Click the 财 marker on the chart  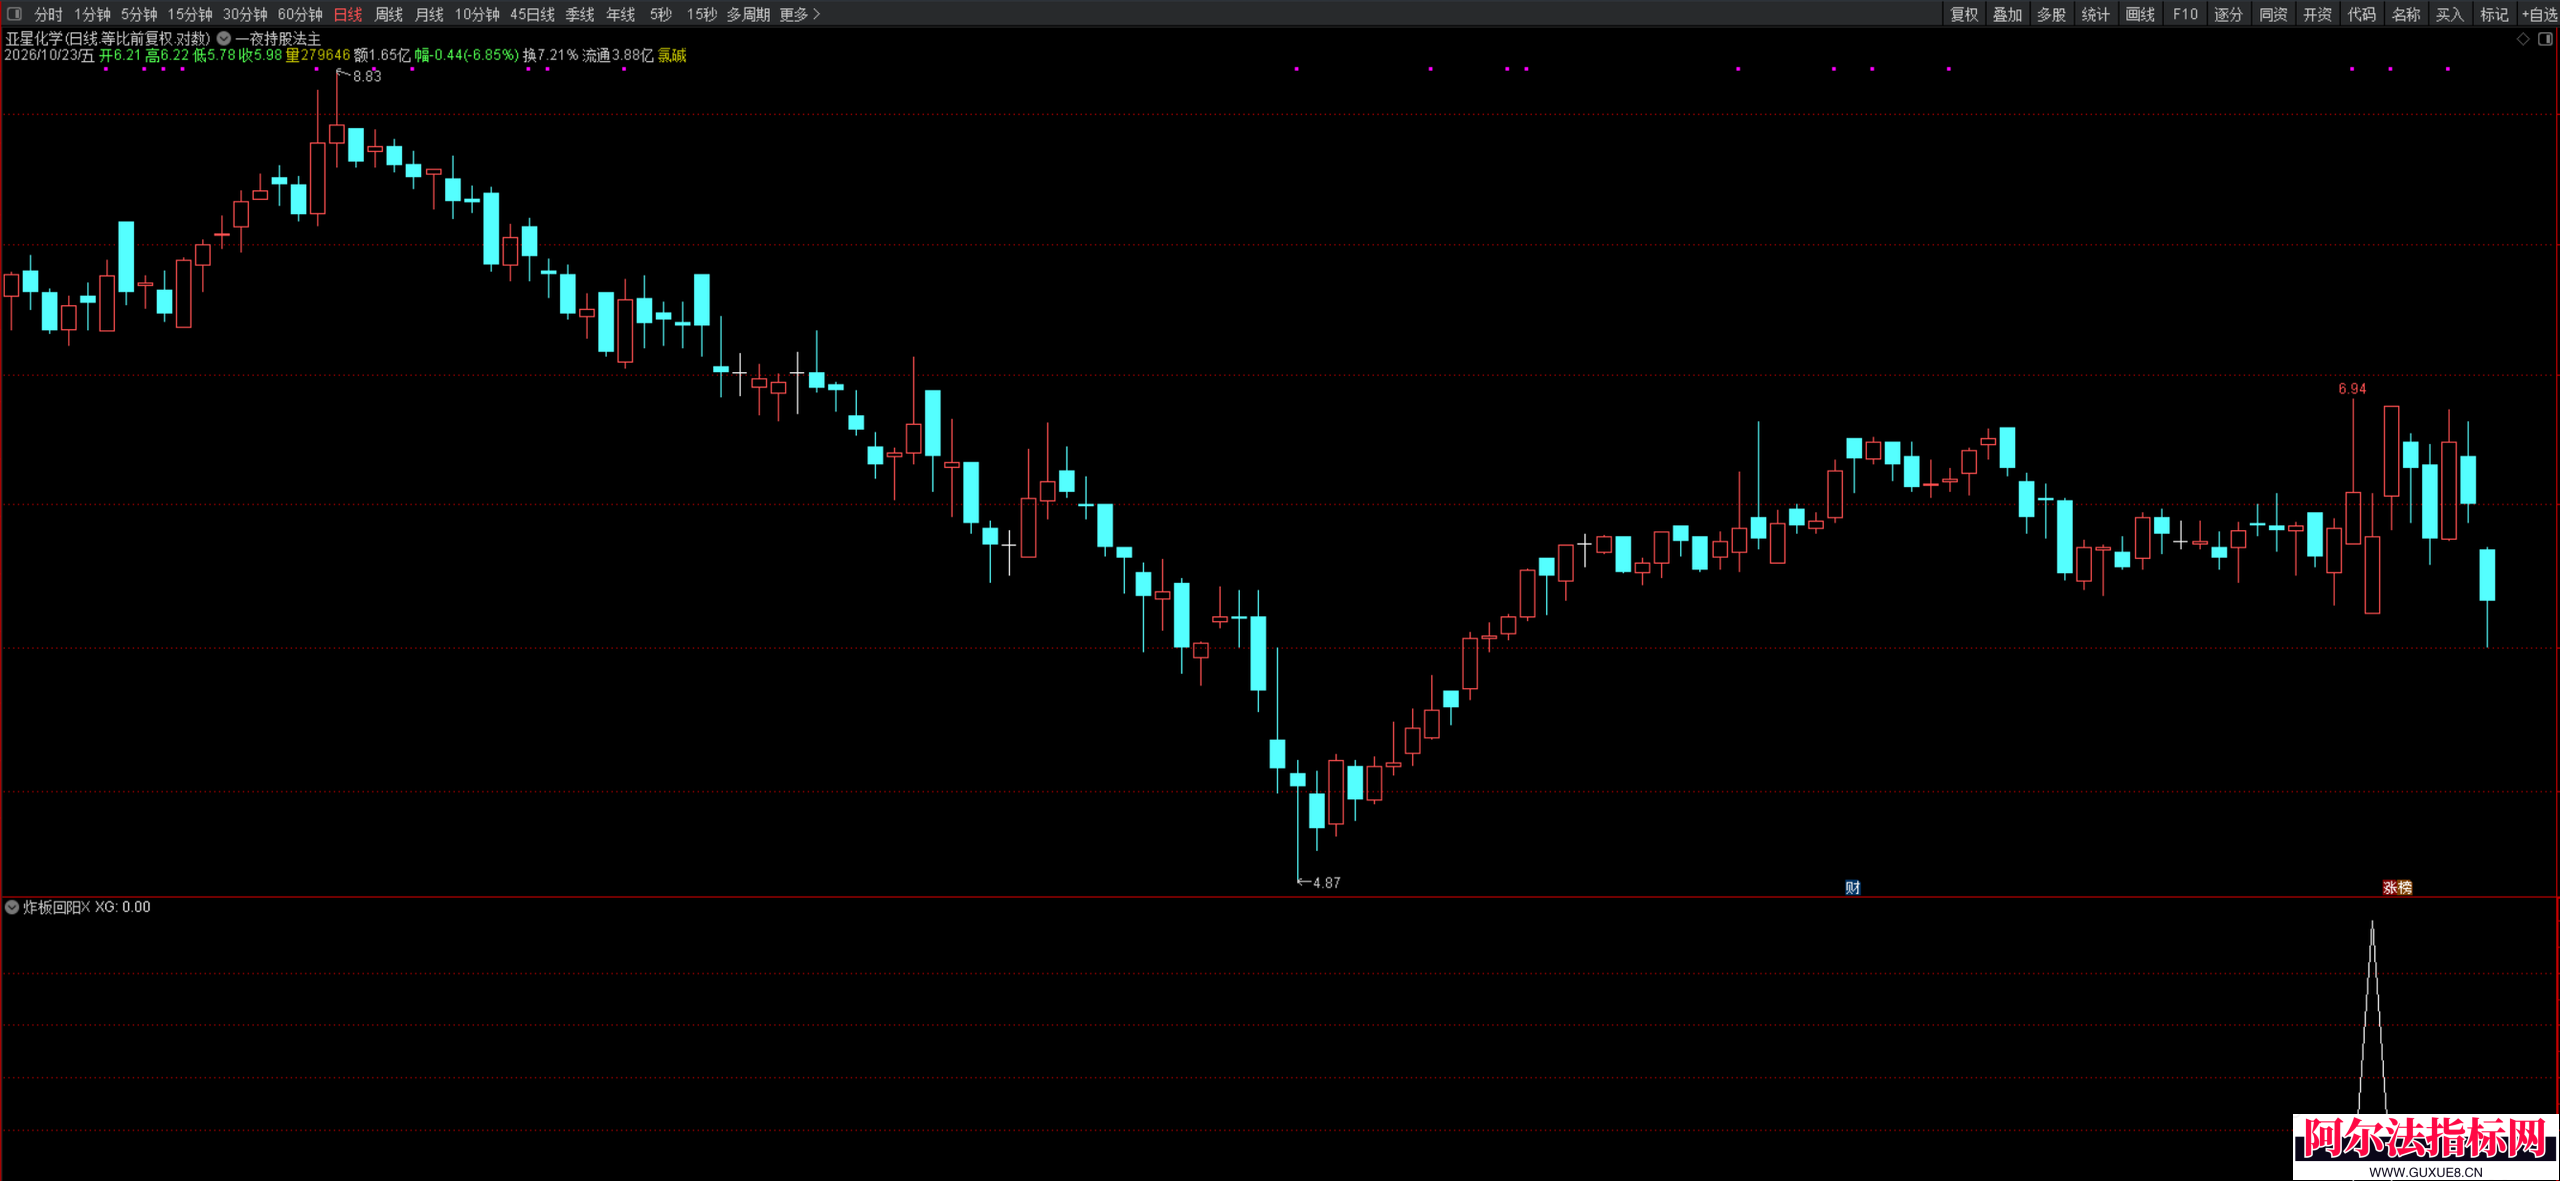pyautogui.click(x=1852, y=887)
